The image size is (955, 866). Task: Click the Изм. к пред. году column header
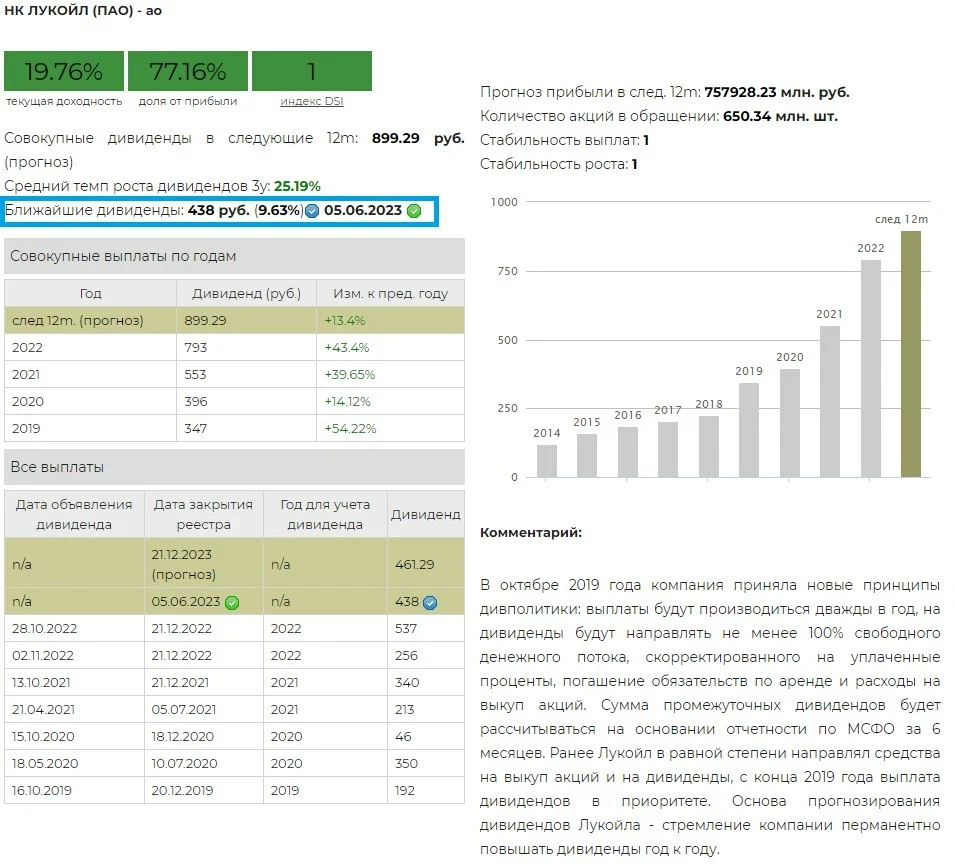(390, 294)
